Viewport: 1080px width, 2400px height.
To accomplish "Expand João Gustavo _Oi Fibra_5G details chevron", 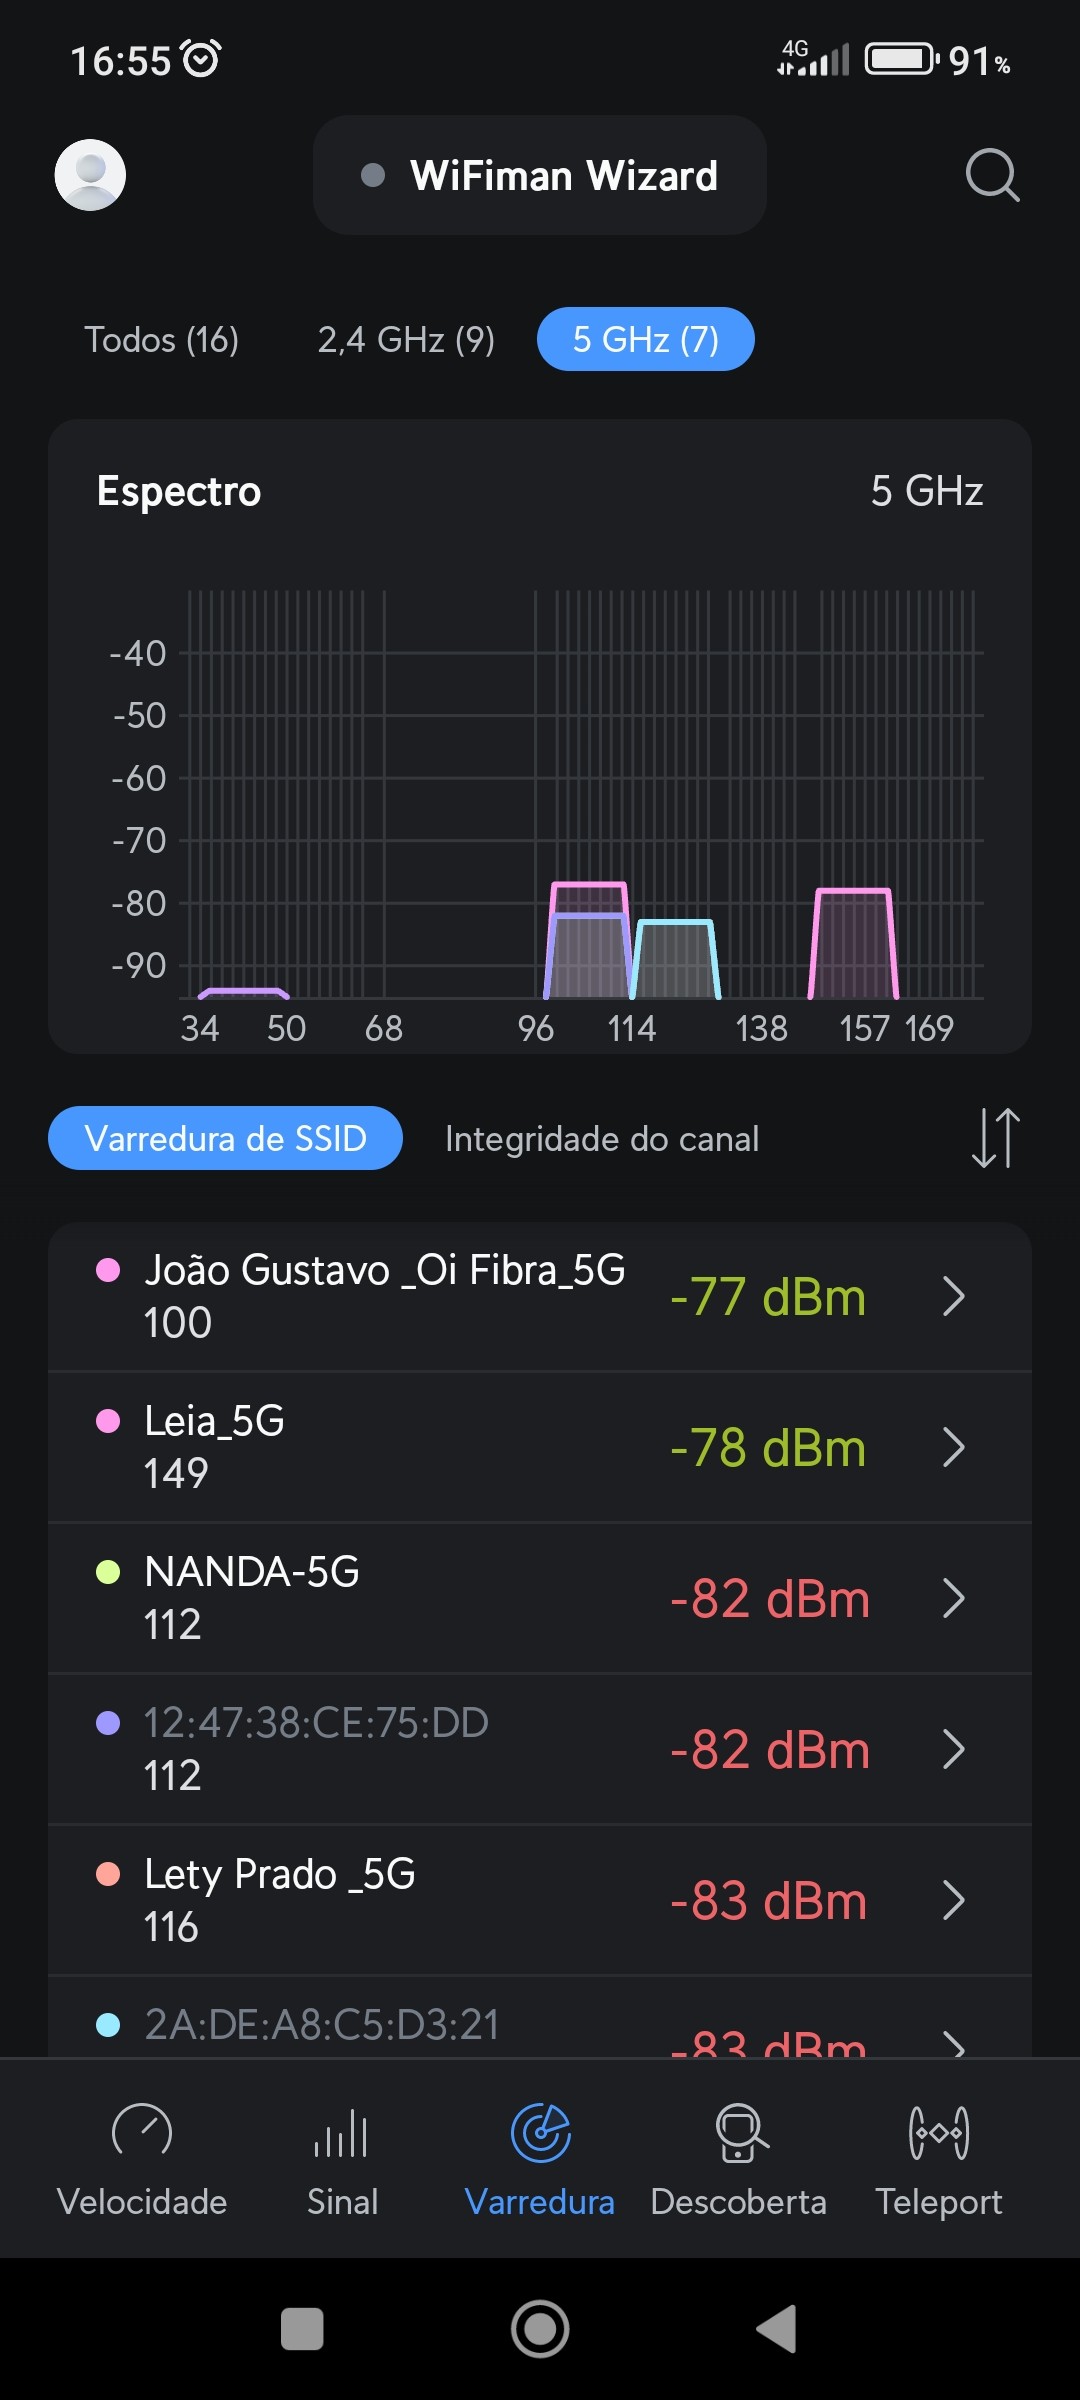I will coord(954,1297).
